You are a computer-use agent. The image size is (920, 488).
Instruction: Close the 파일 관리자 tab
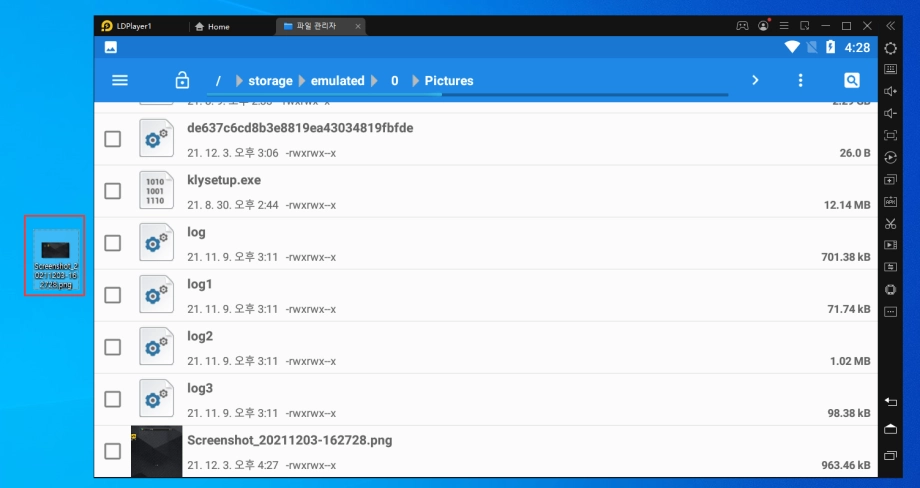pyautogui.click(x=358, y=26)
